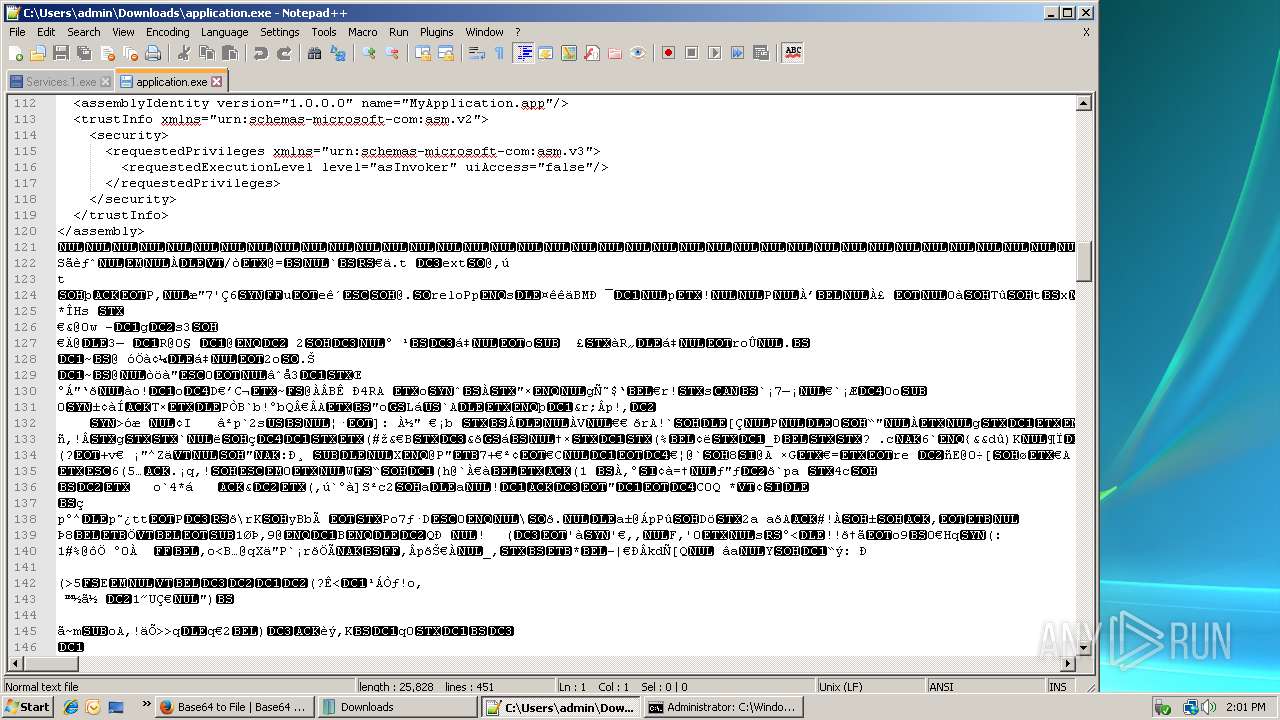Click the New file toolbar icon
Image resolution: width=1280 pixels, height=720 pixels.
[16, 53]
